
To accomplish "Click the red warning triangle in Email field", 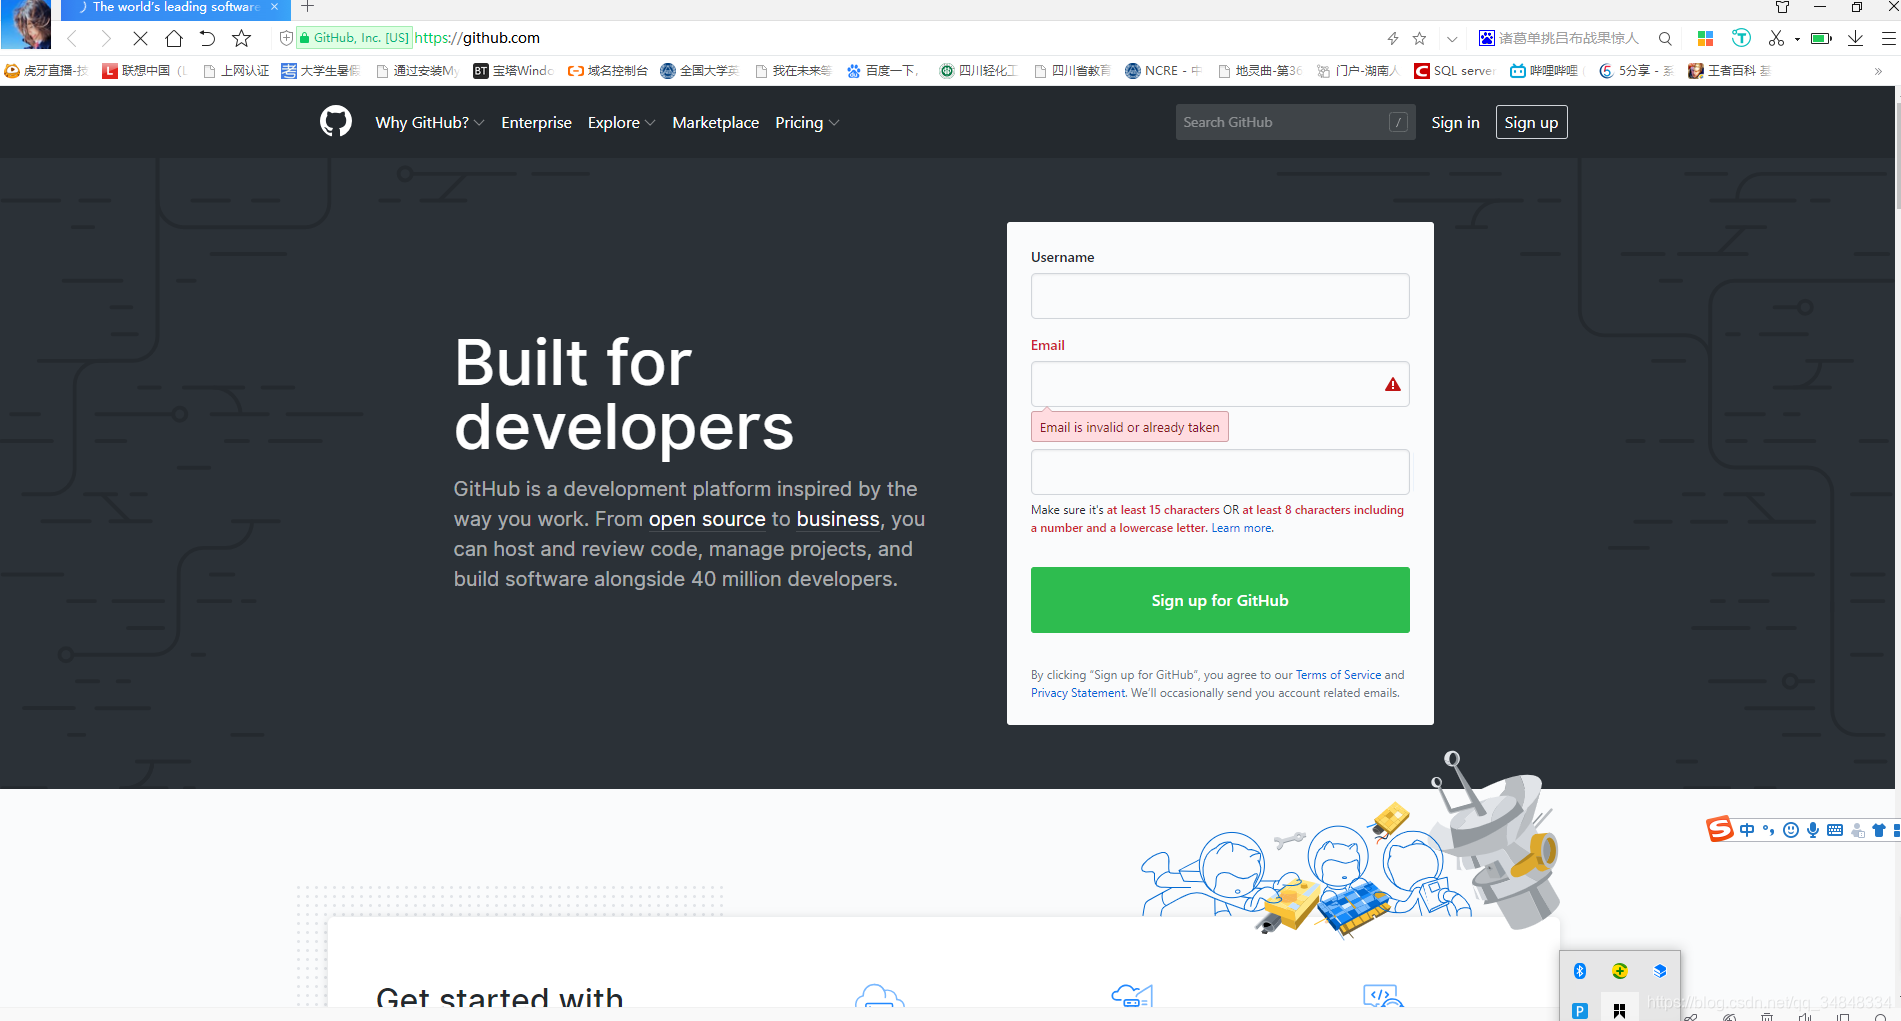I will coord(1392,384).
